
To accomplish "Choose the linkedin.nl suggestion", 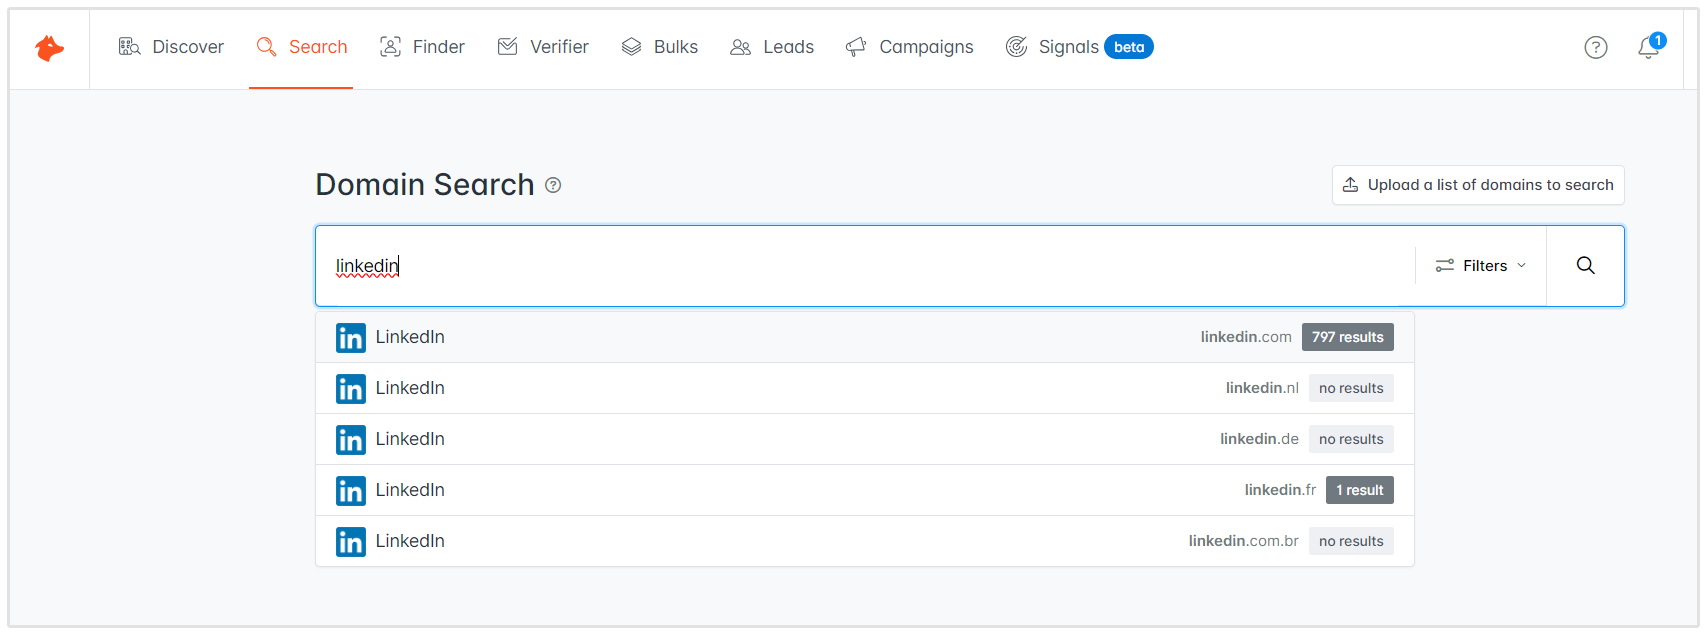I will pos(864,388).
